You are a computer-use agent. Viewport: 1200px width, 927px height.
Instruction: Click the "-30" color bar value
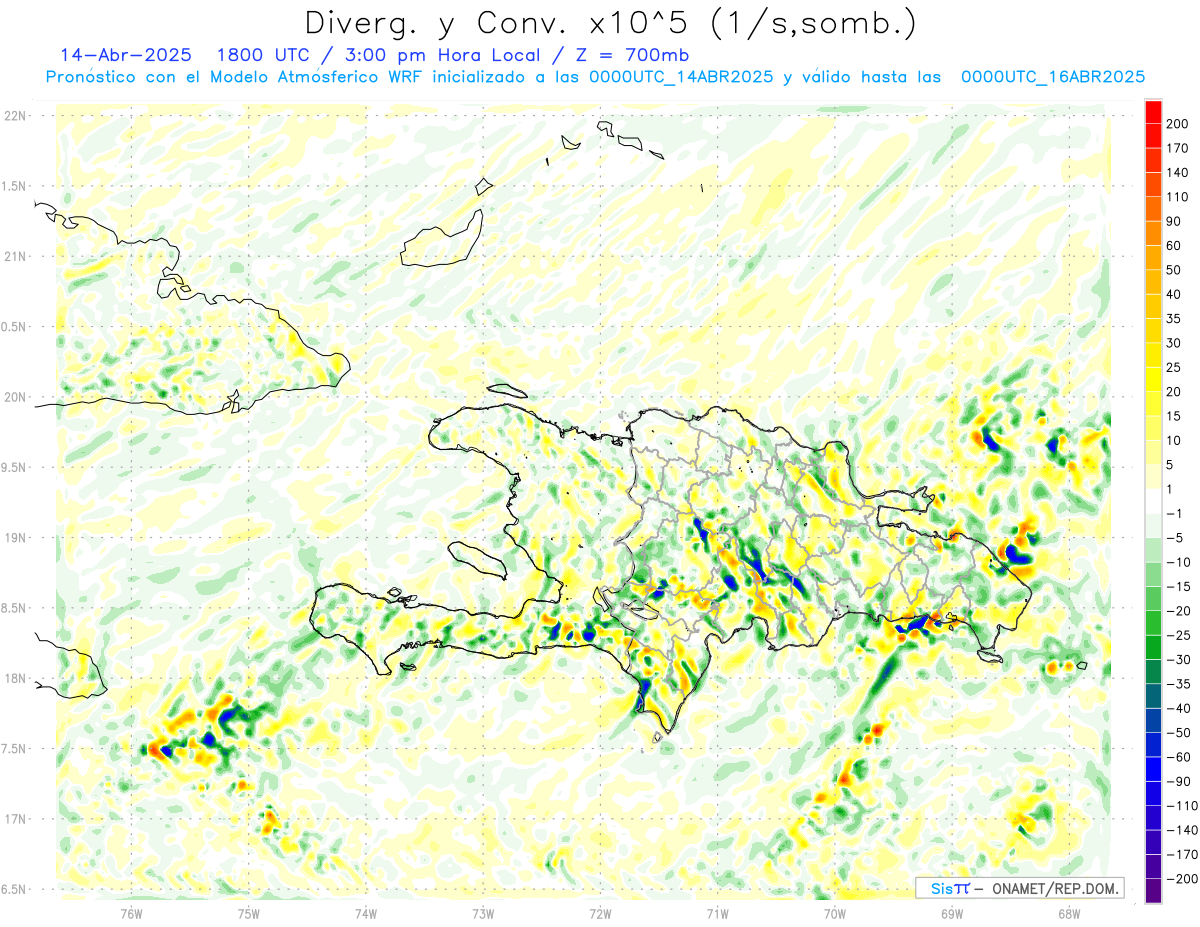click(1178, 660)
